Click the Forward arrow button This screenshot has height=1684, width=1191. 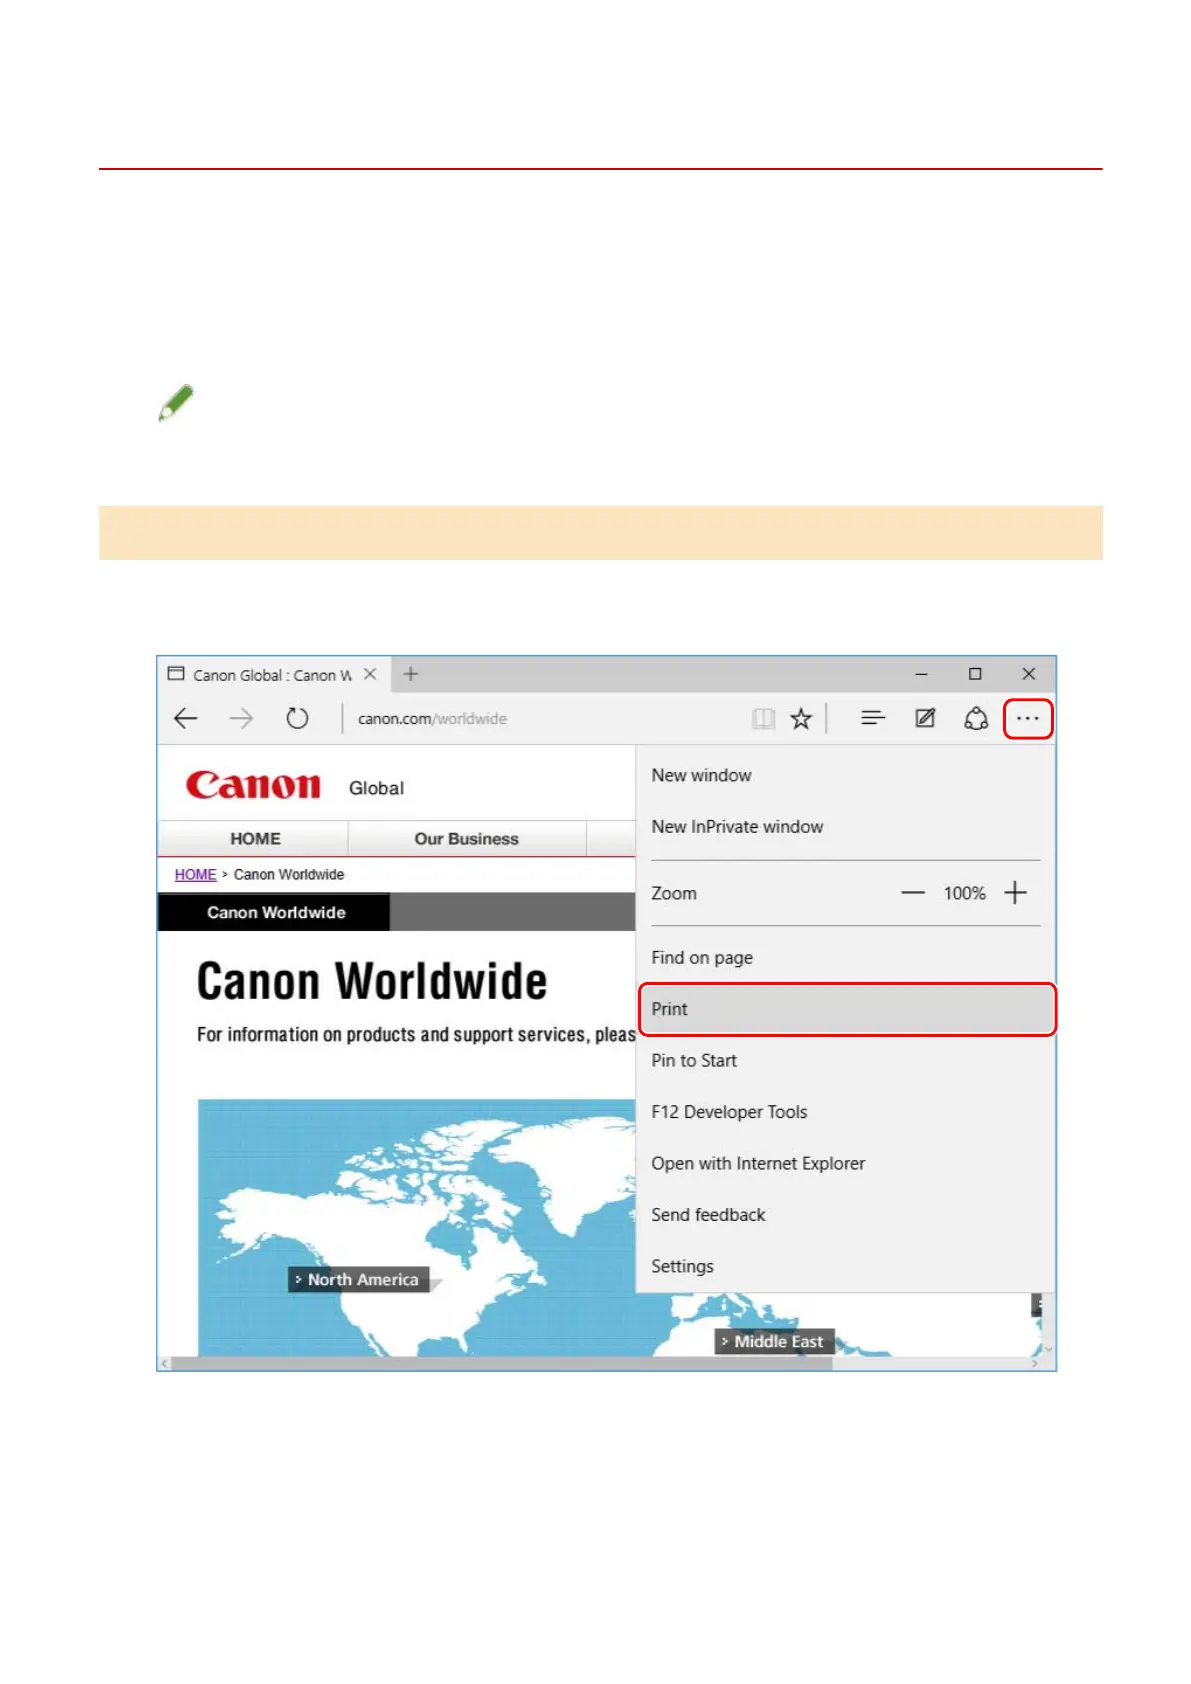coord(241,718)
